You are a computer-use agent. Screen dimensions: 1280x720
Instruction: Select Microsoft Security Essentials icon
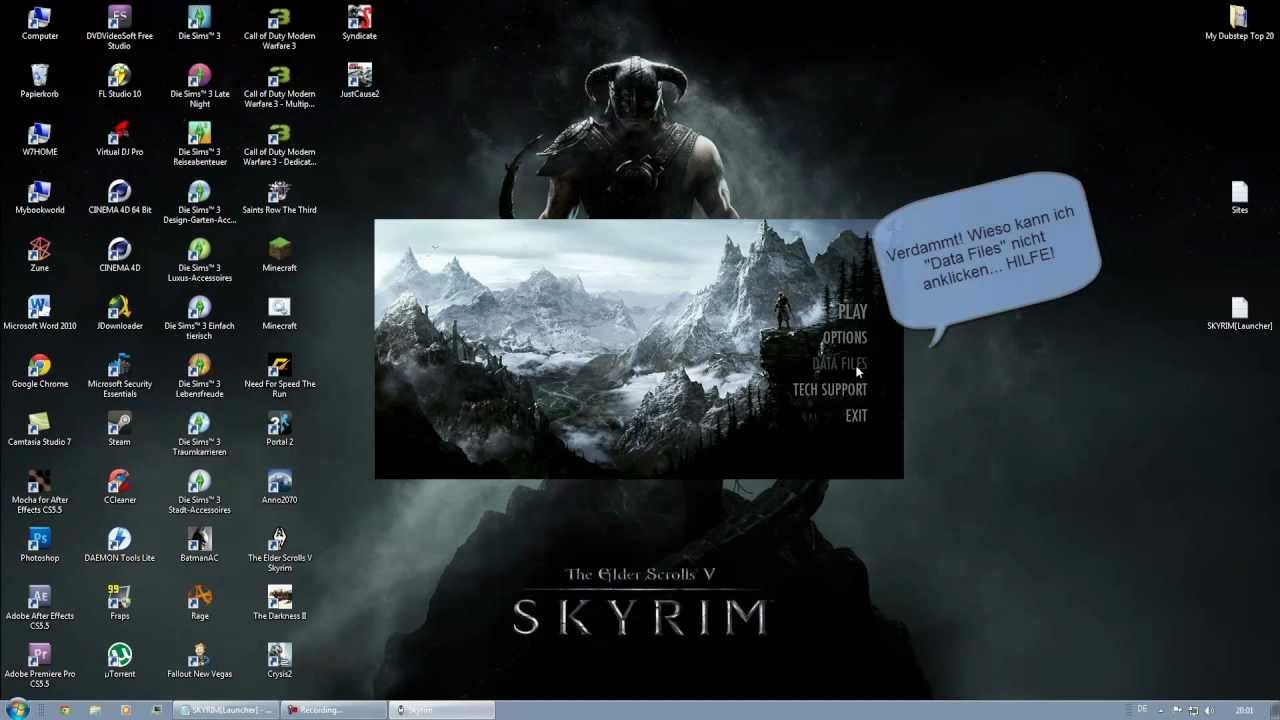pyautogui.click(x=120, y=376)
